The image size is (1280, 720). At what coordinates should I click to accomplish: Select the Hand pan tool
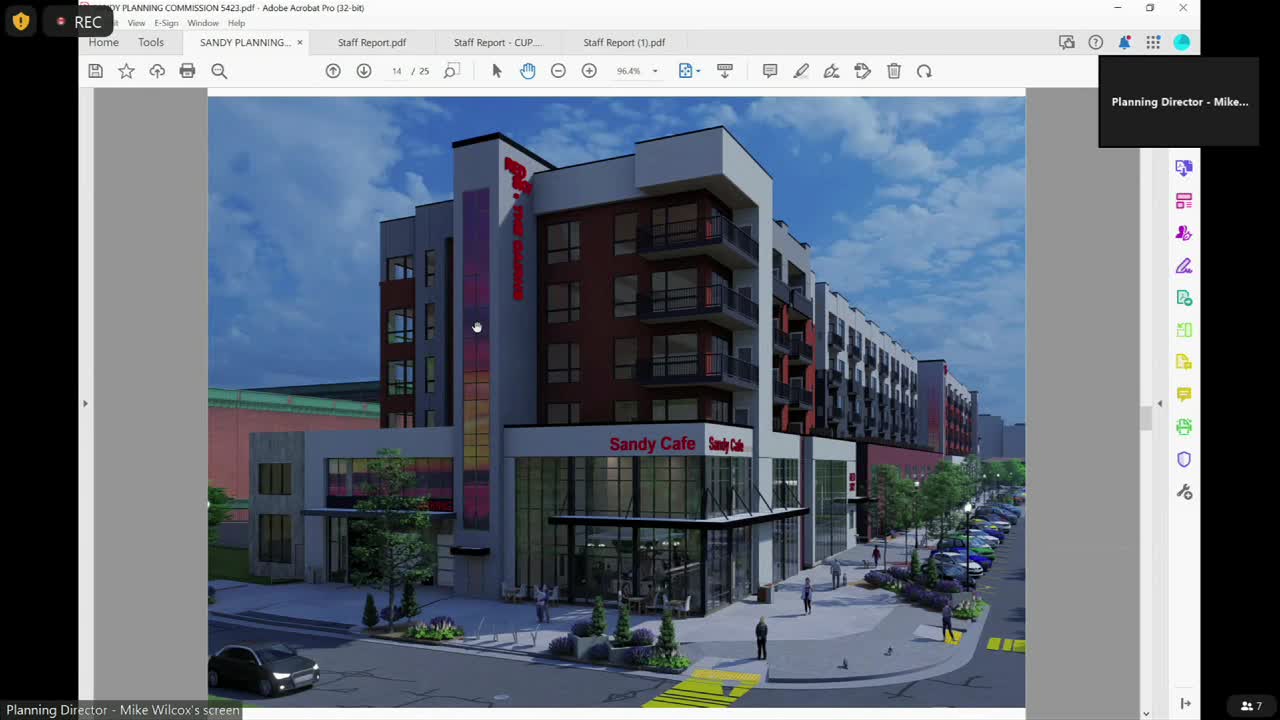[527, 71]
